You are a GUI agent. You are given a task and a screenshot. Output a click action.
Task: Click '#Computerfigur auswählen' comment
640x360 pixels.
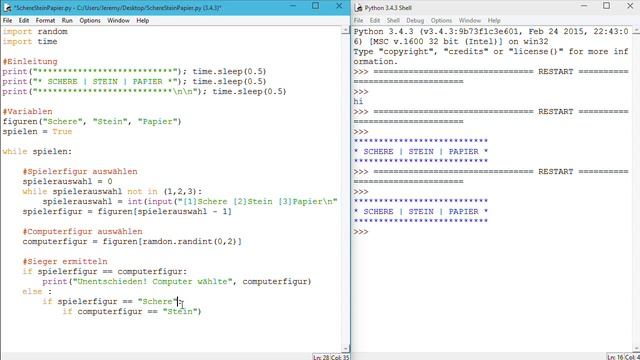pos(82,231)
